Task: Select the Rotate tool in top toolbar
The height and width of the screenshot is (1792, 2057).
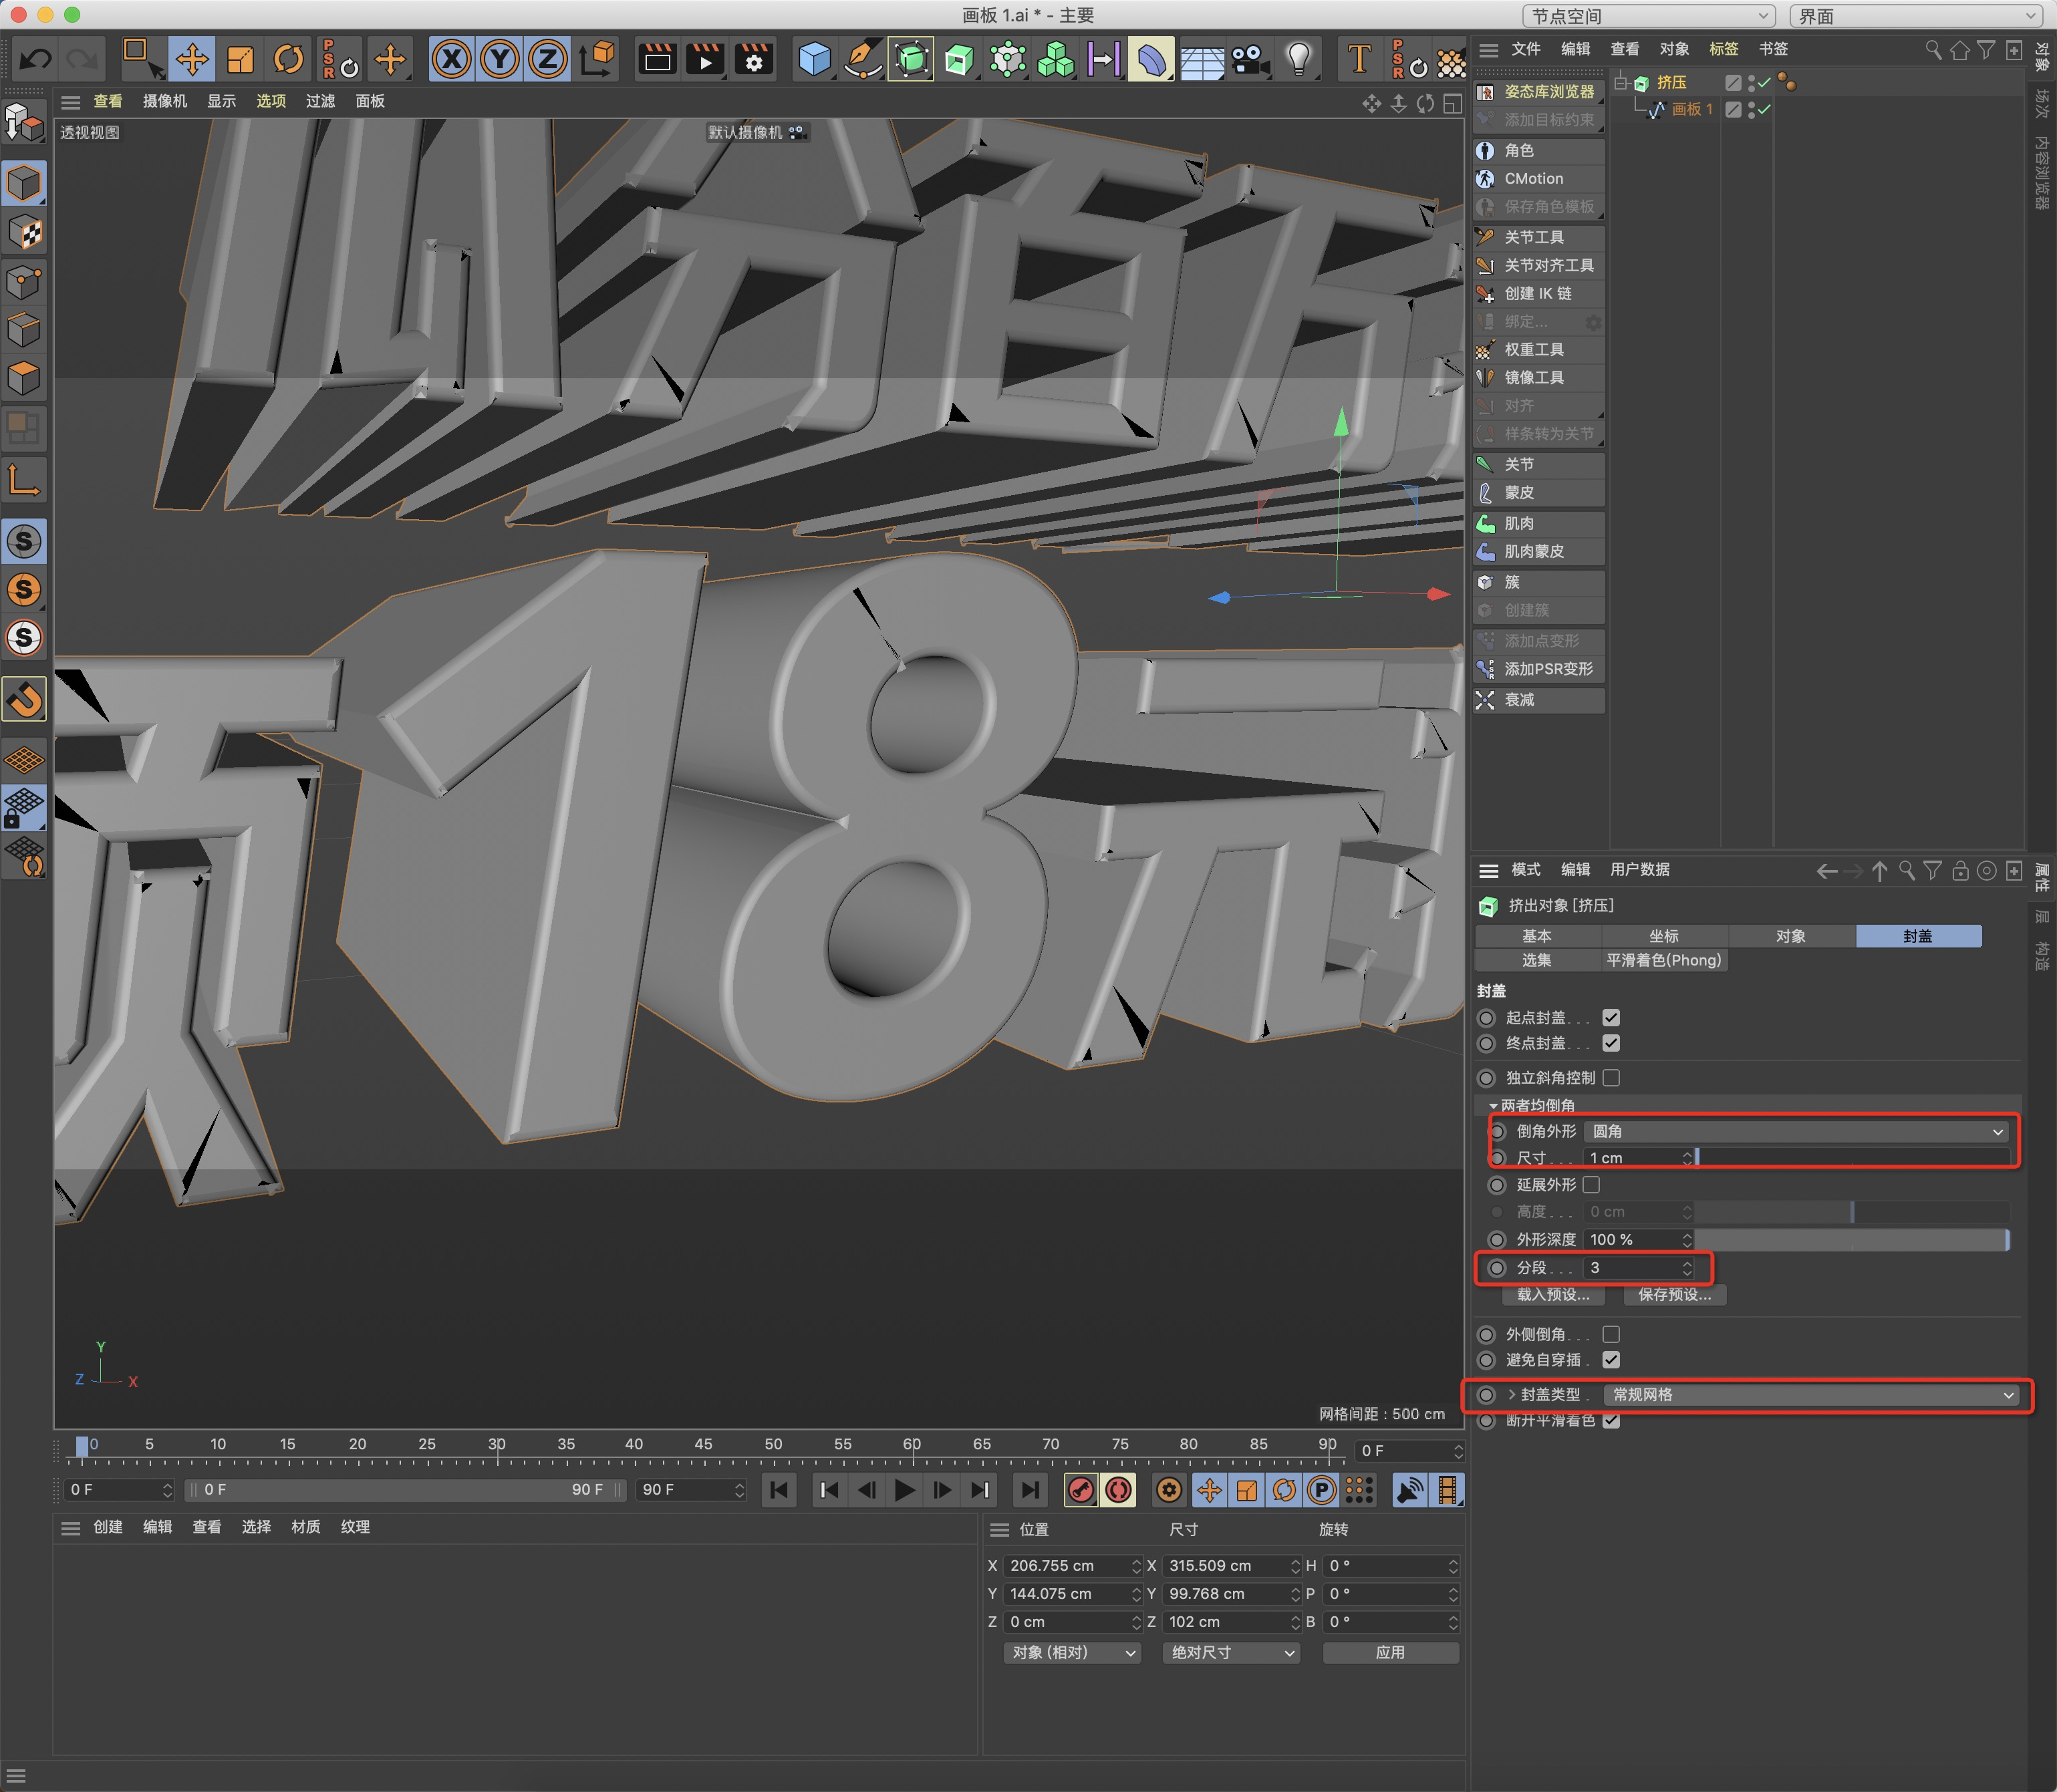Action: click(x=289, y=60)
